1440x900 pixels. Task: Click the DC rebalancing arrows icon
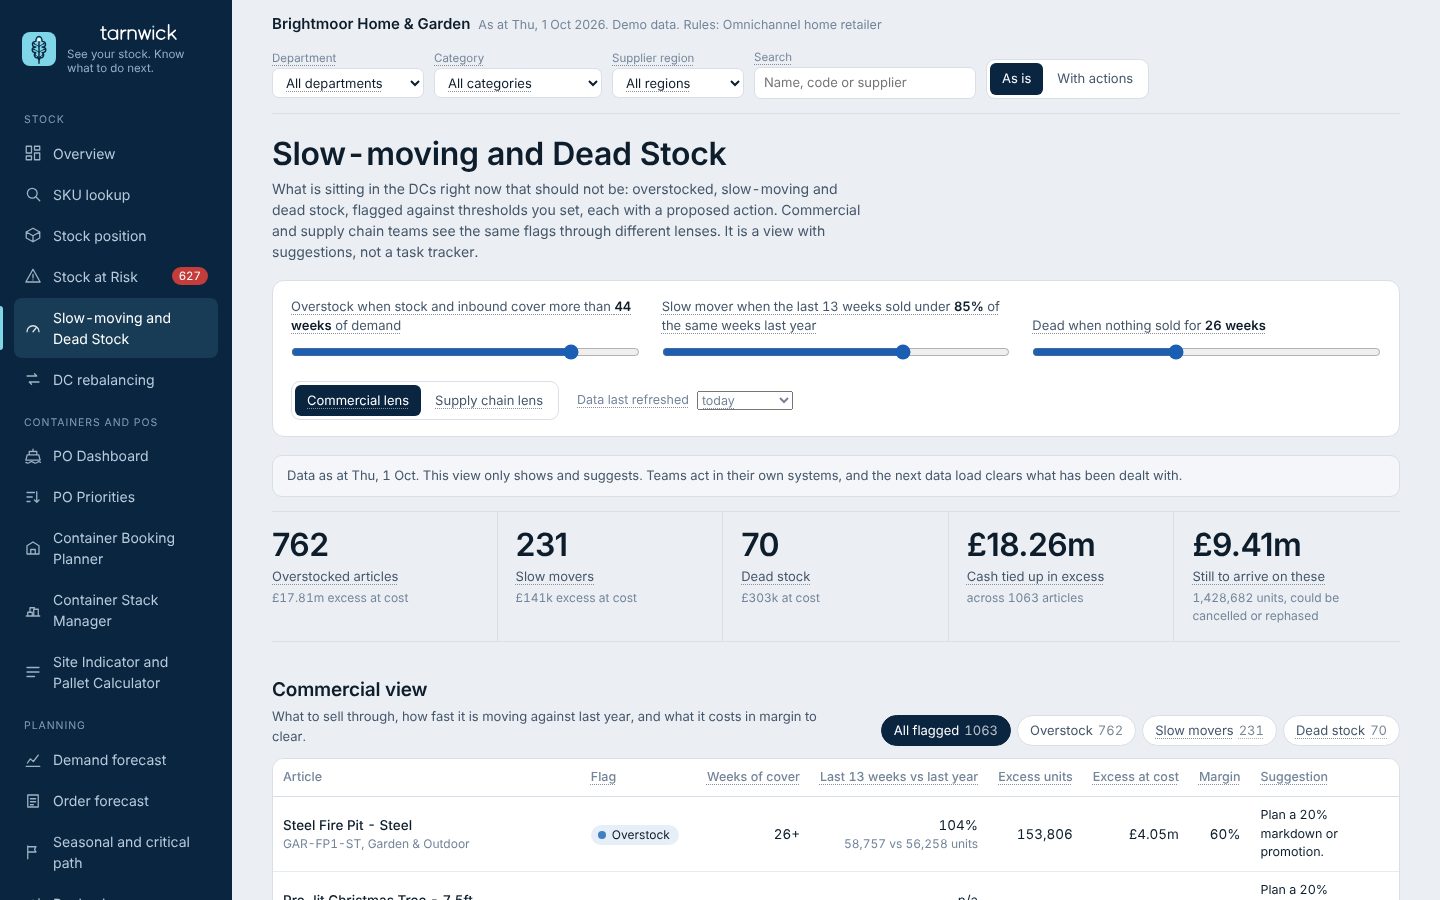pyautogui.click(x=33, y=379)
